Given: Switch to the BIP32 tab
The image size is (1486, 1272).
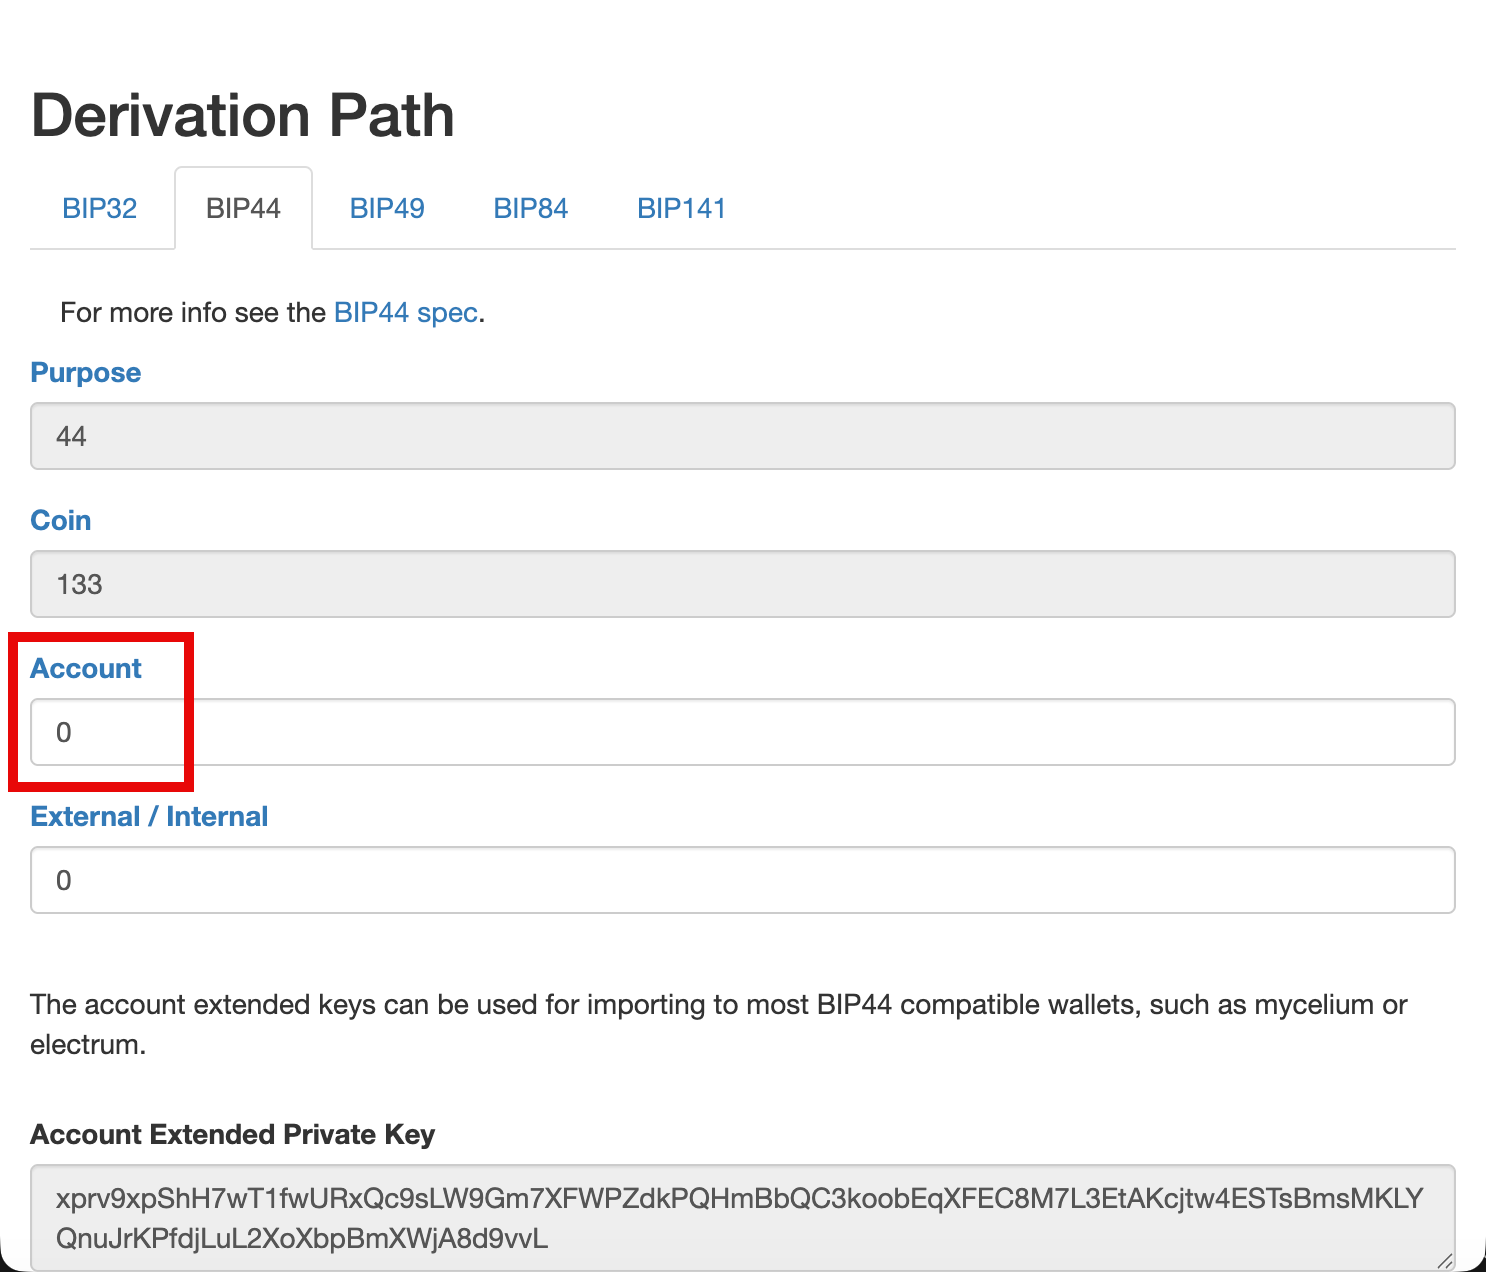Looking at the screenshot, I should (x=100, y=208).
